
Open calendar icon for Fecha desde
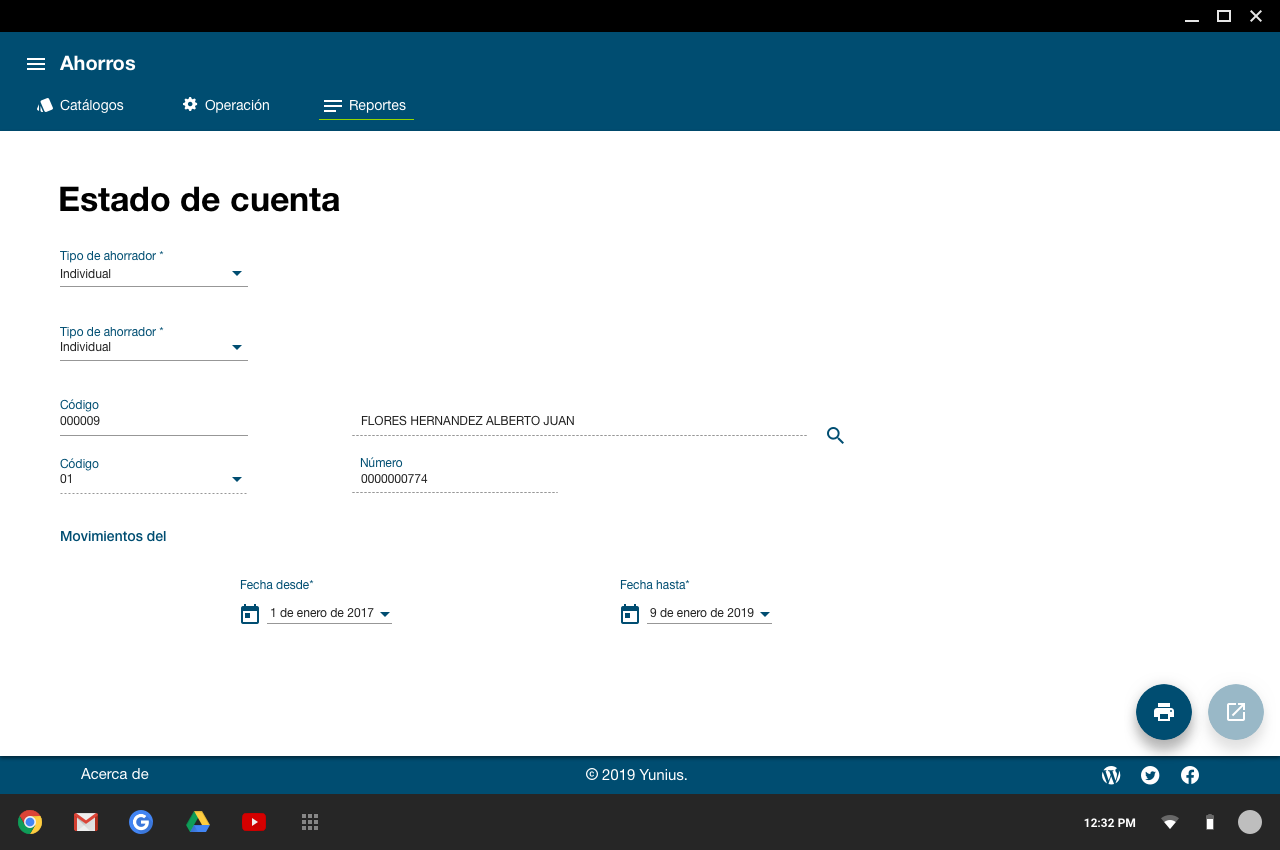(x=250, y=614)
